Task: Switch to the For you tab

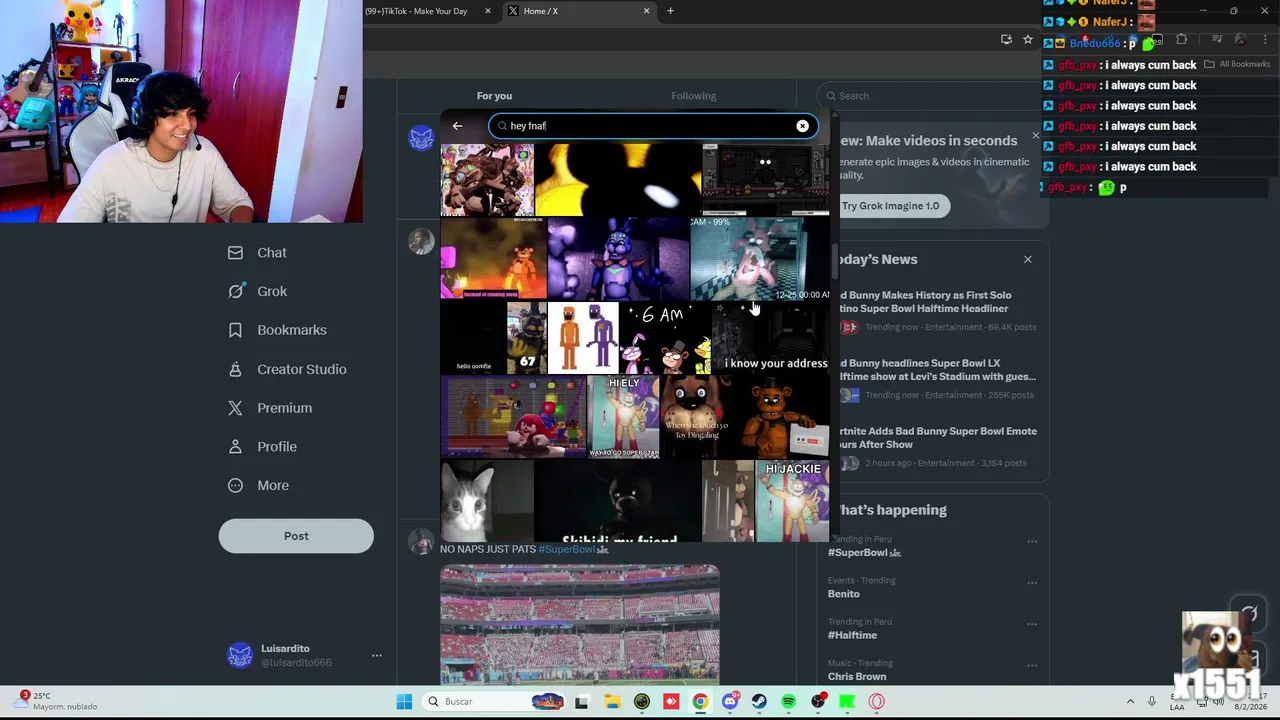Action: [x=494, y=96]
